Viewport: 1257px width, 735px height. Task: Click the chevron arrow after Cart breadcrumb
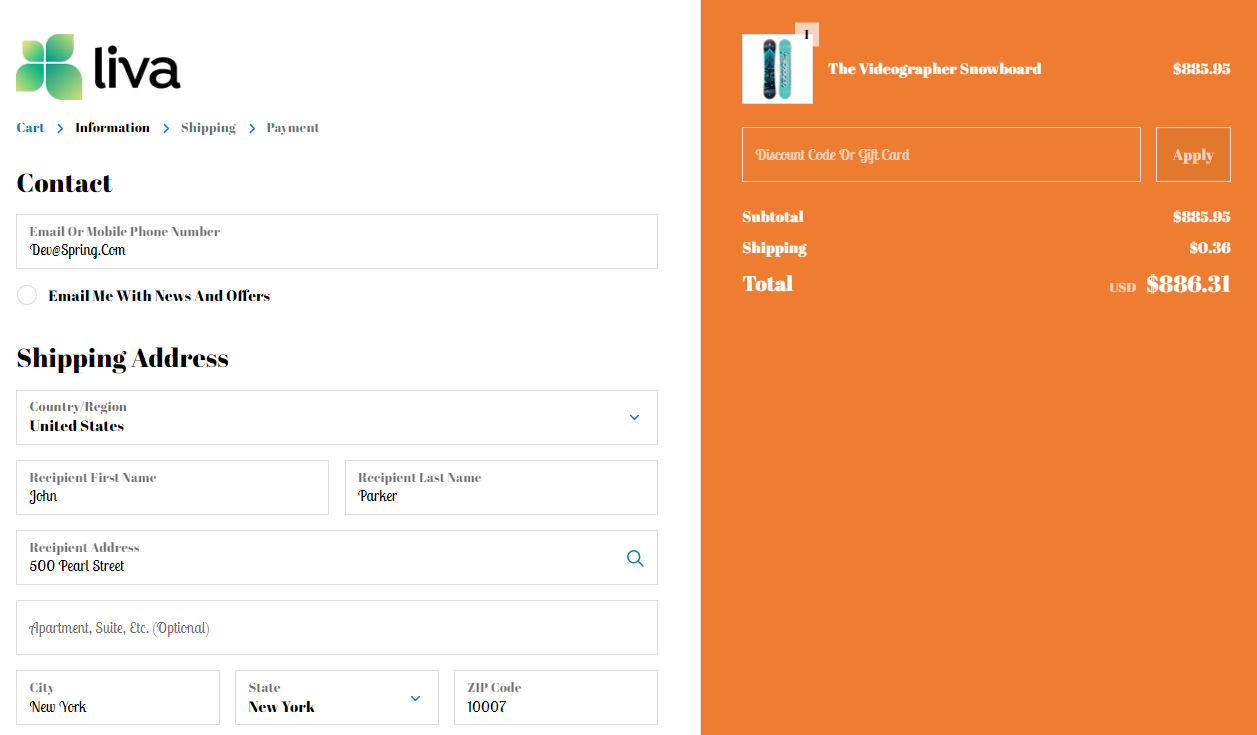[60, 129]
